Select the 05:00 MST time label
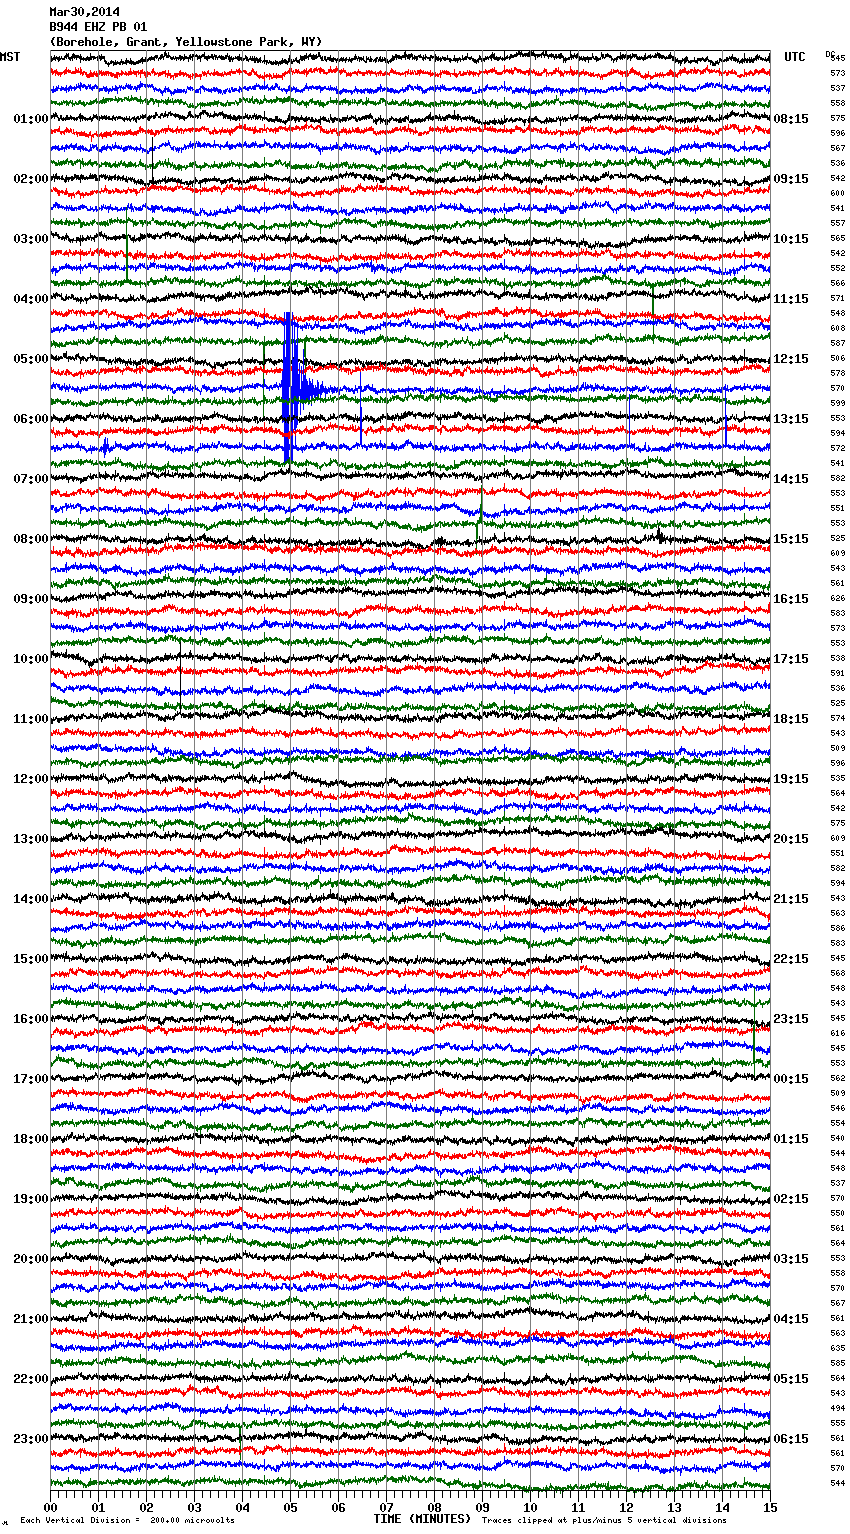 click(x=31, y=359)
